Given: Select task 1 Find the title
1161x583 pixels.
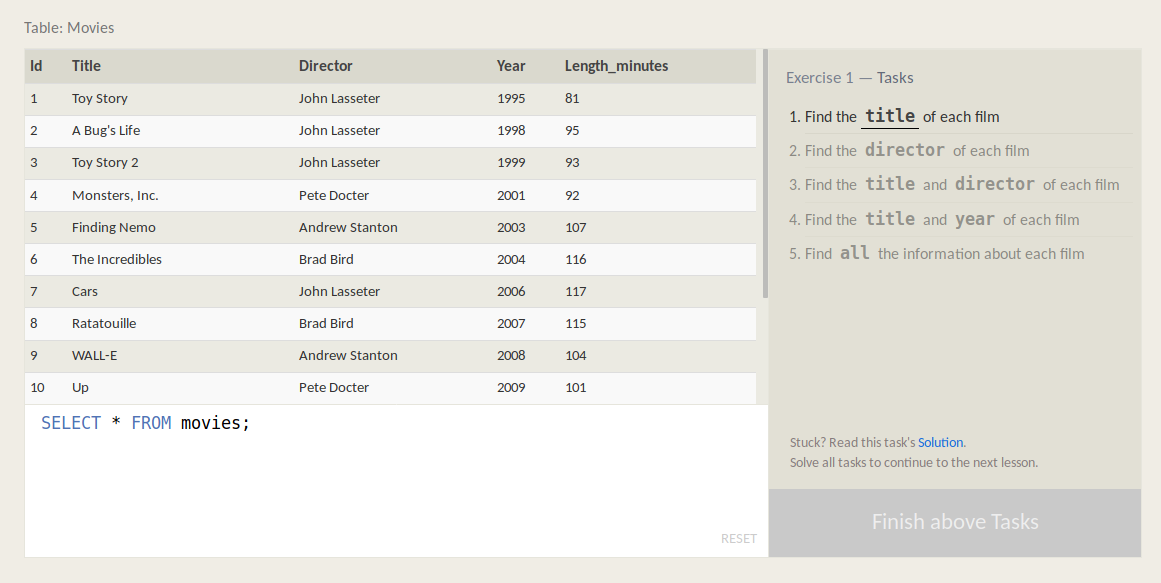Looking at the screenshot, I should [961, 116].
